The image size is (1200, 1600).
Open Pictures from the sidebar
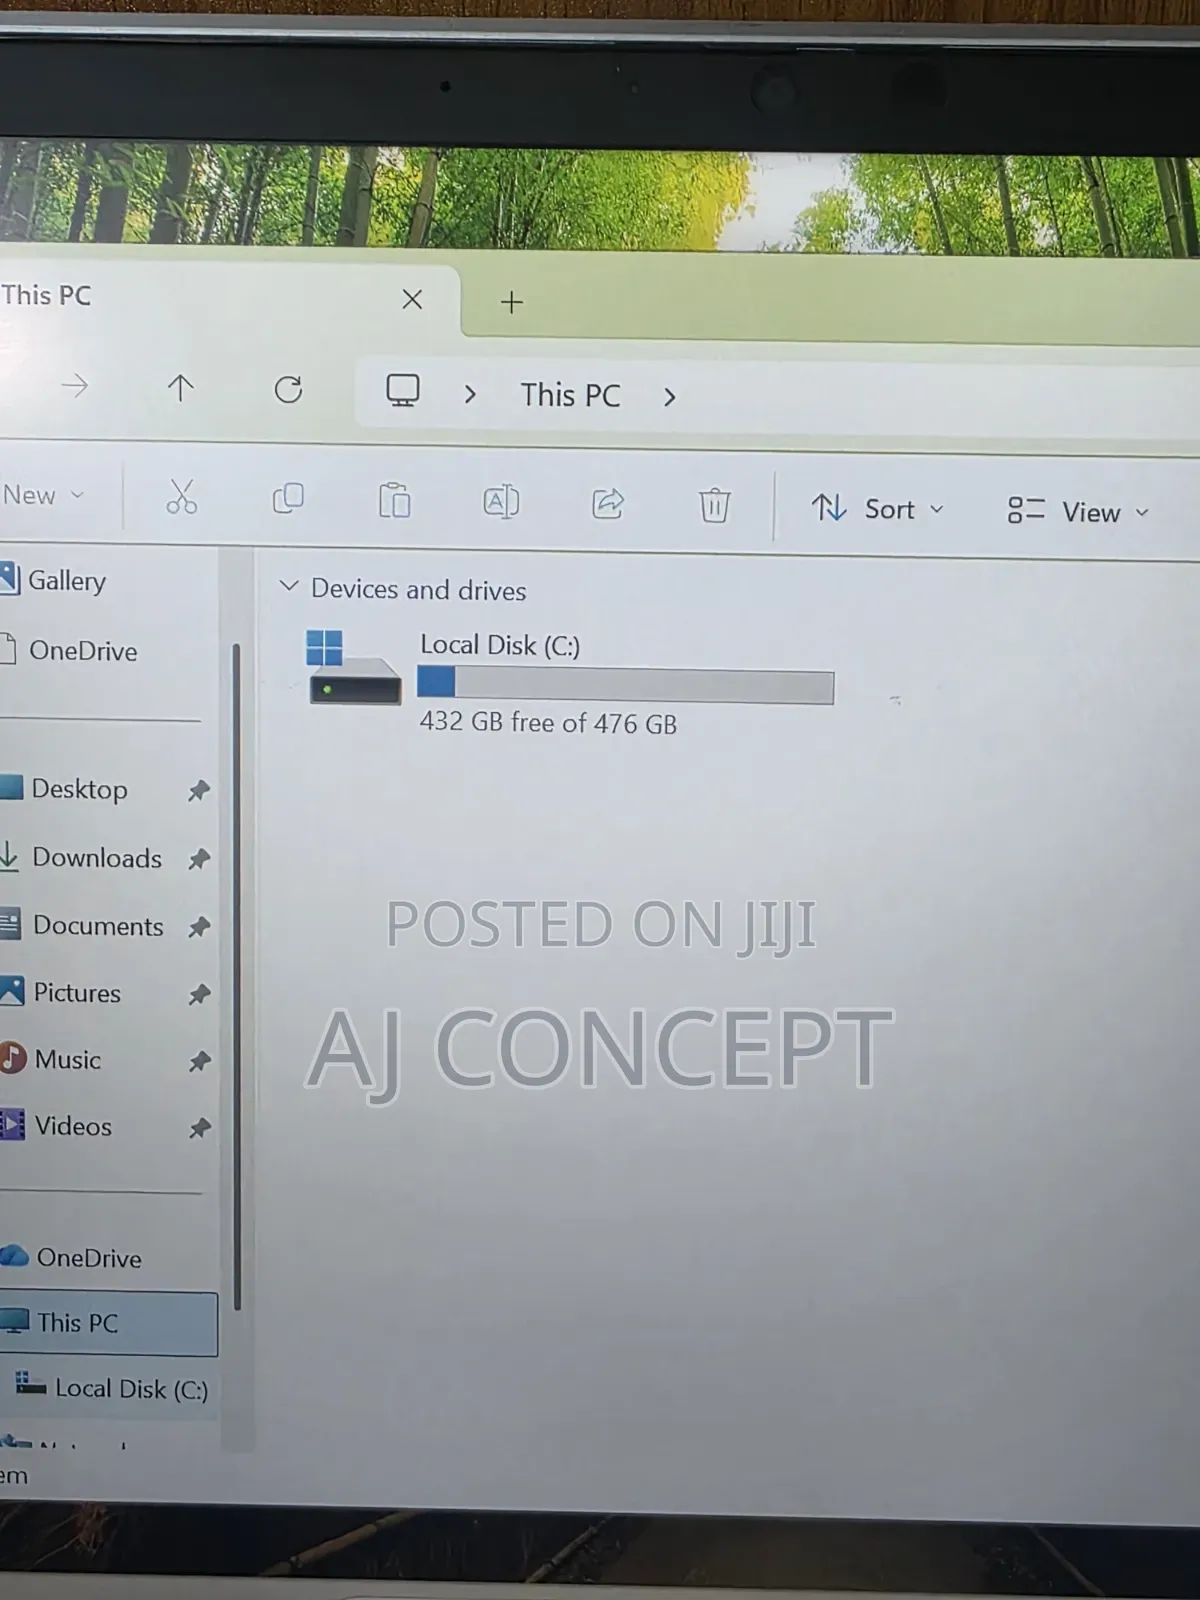76,993
